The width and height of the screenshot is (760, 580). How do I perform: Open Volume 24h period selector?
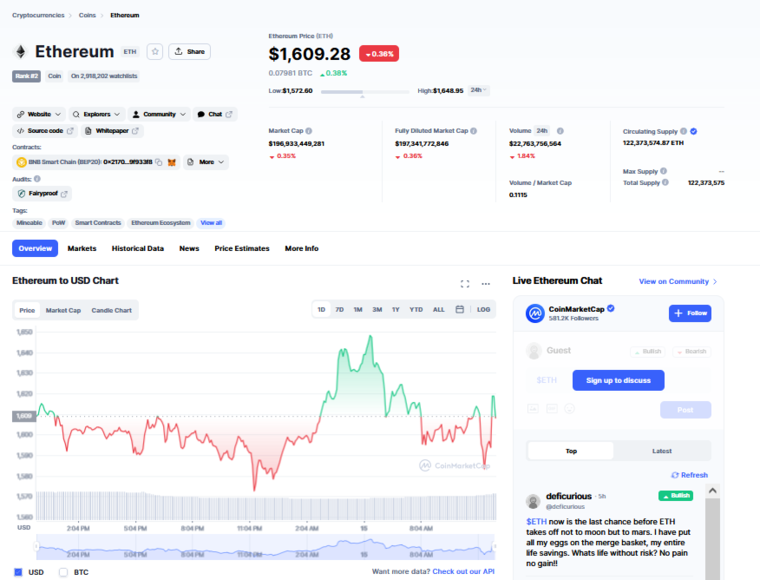[x=542, y=131]
